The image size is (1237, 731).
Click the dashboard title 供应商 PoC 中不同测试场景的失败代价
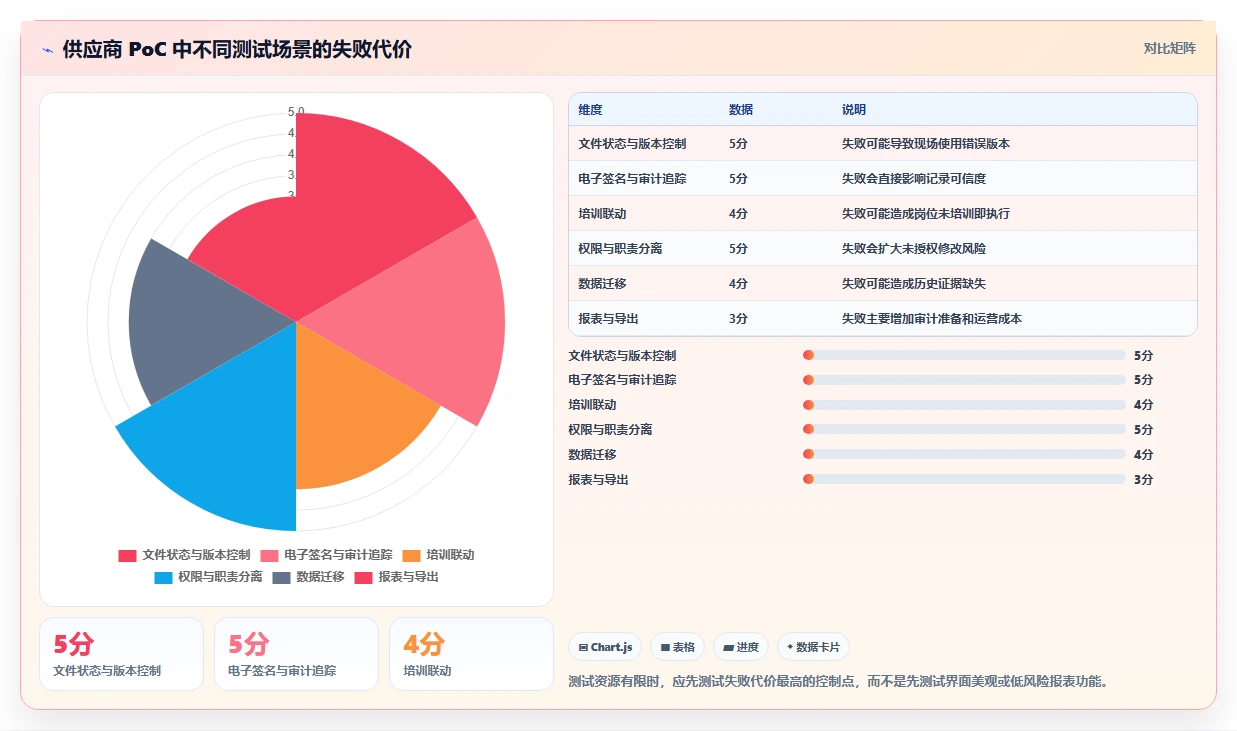[x=237, y=50]
